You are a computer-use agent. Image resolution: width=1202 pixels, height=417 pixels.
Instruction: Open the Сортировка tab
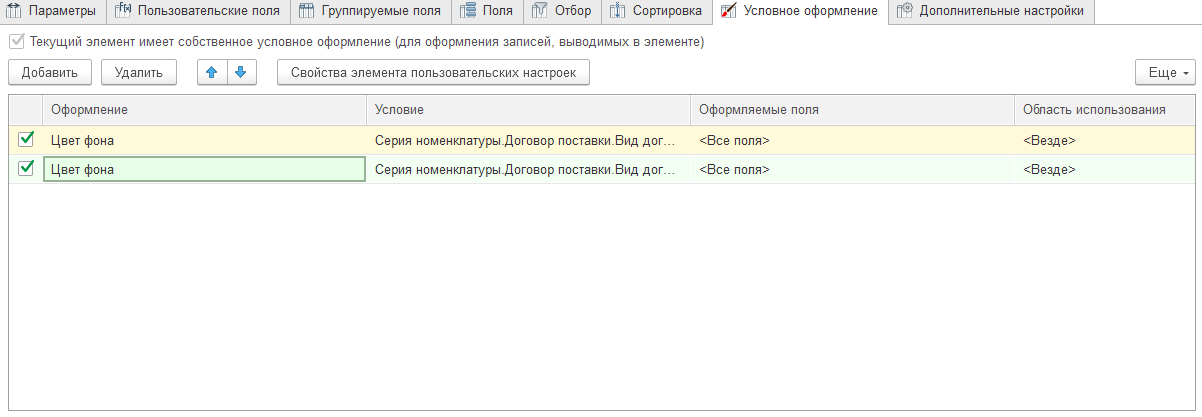click(x=657, y=12)
